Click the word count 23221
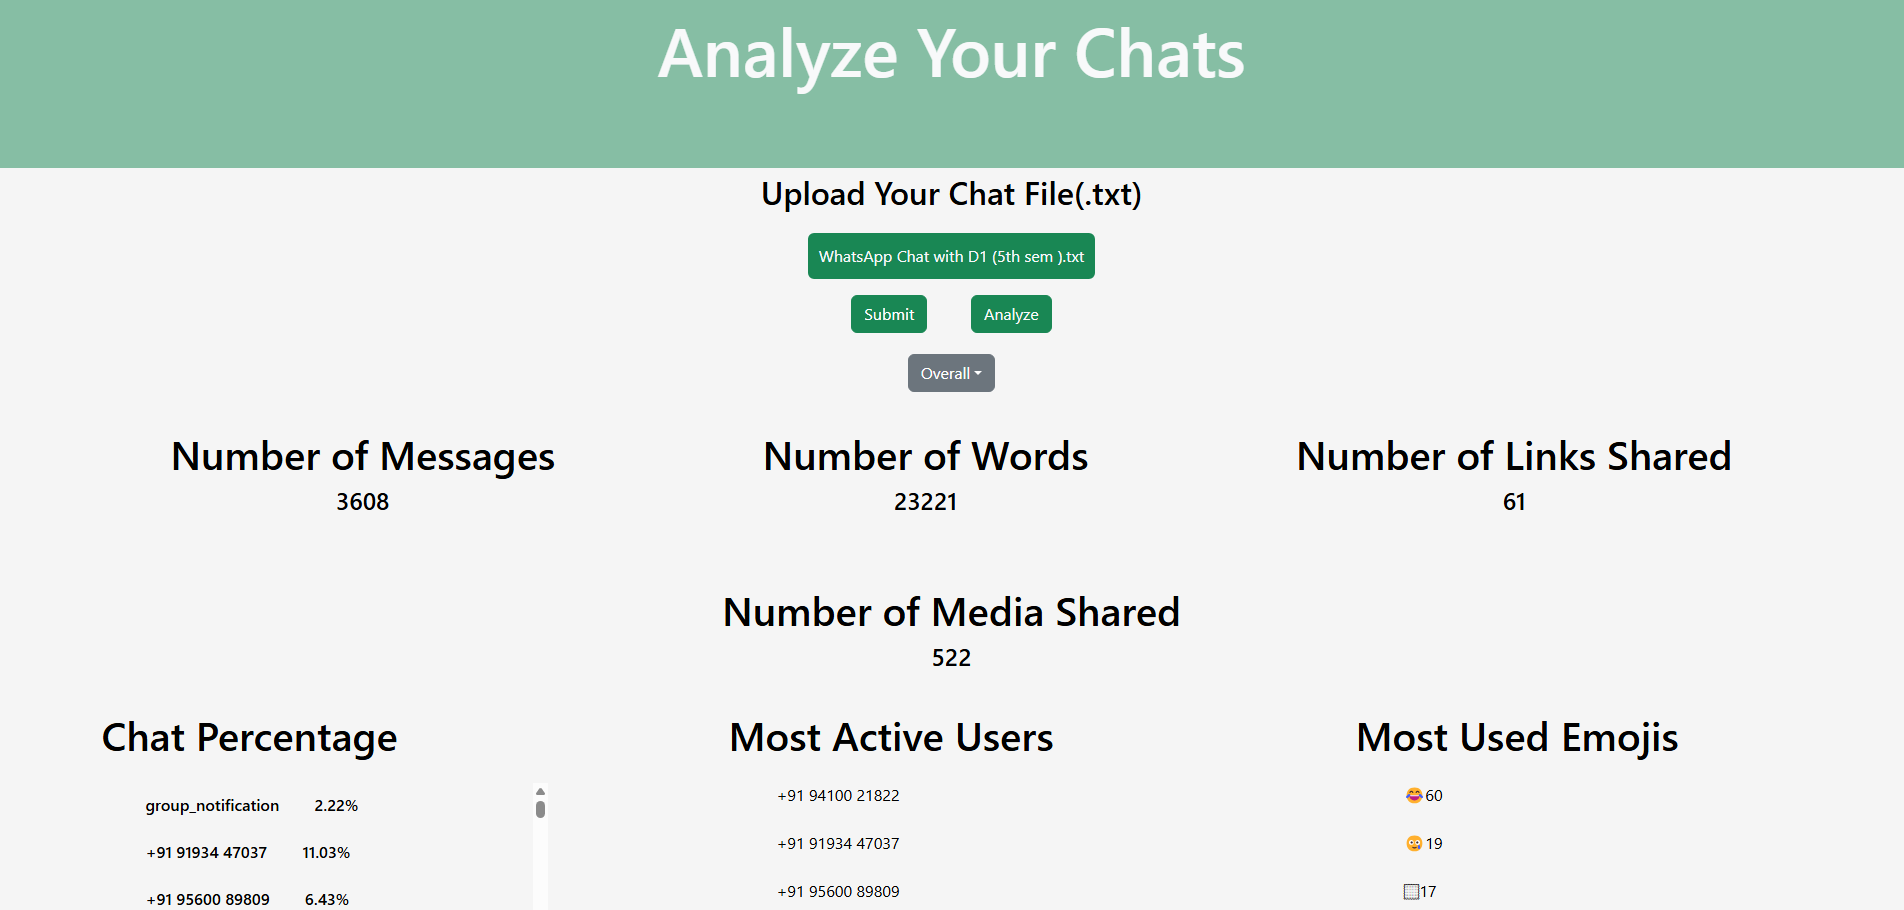The image size is (1904, 910). pos(925,502)
